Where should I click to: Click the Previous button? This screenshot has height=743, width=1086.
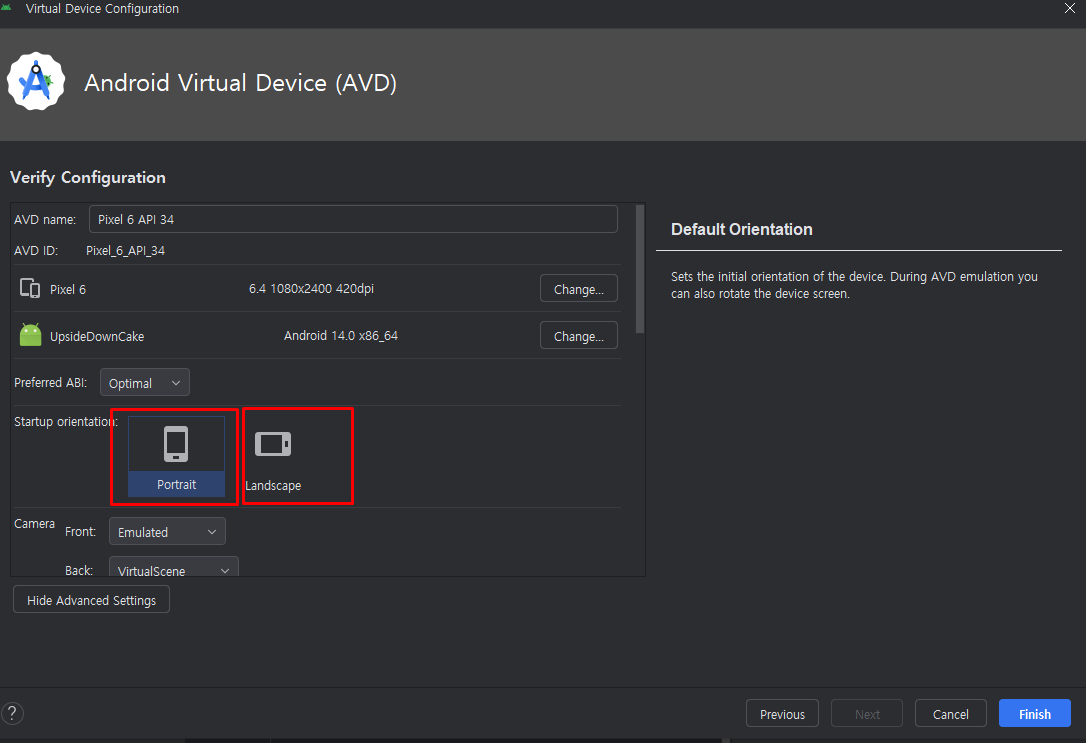[782, 713]
